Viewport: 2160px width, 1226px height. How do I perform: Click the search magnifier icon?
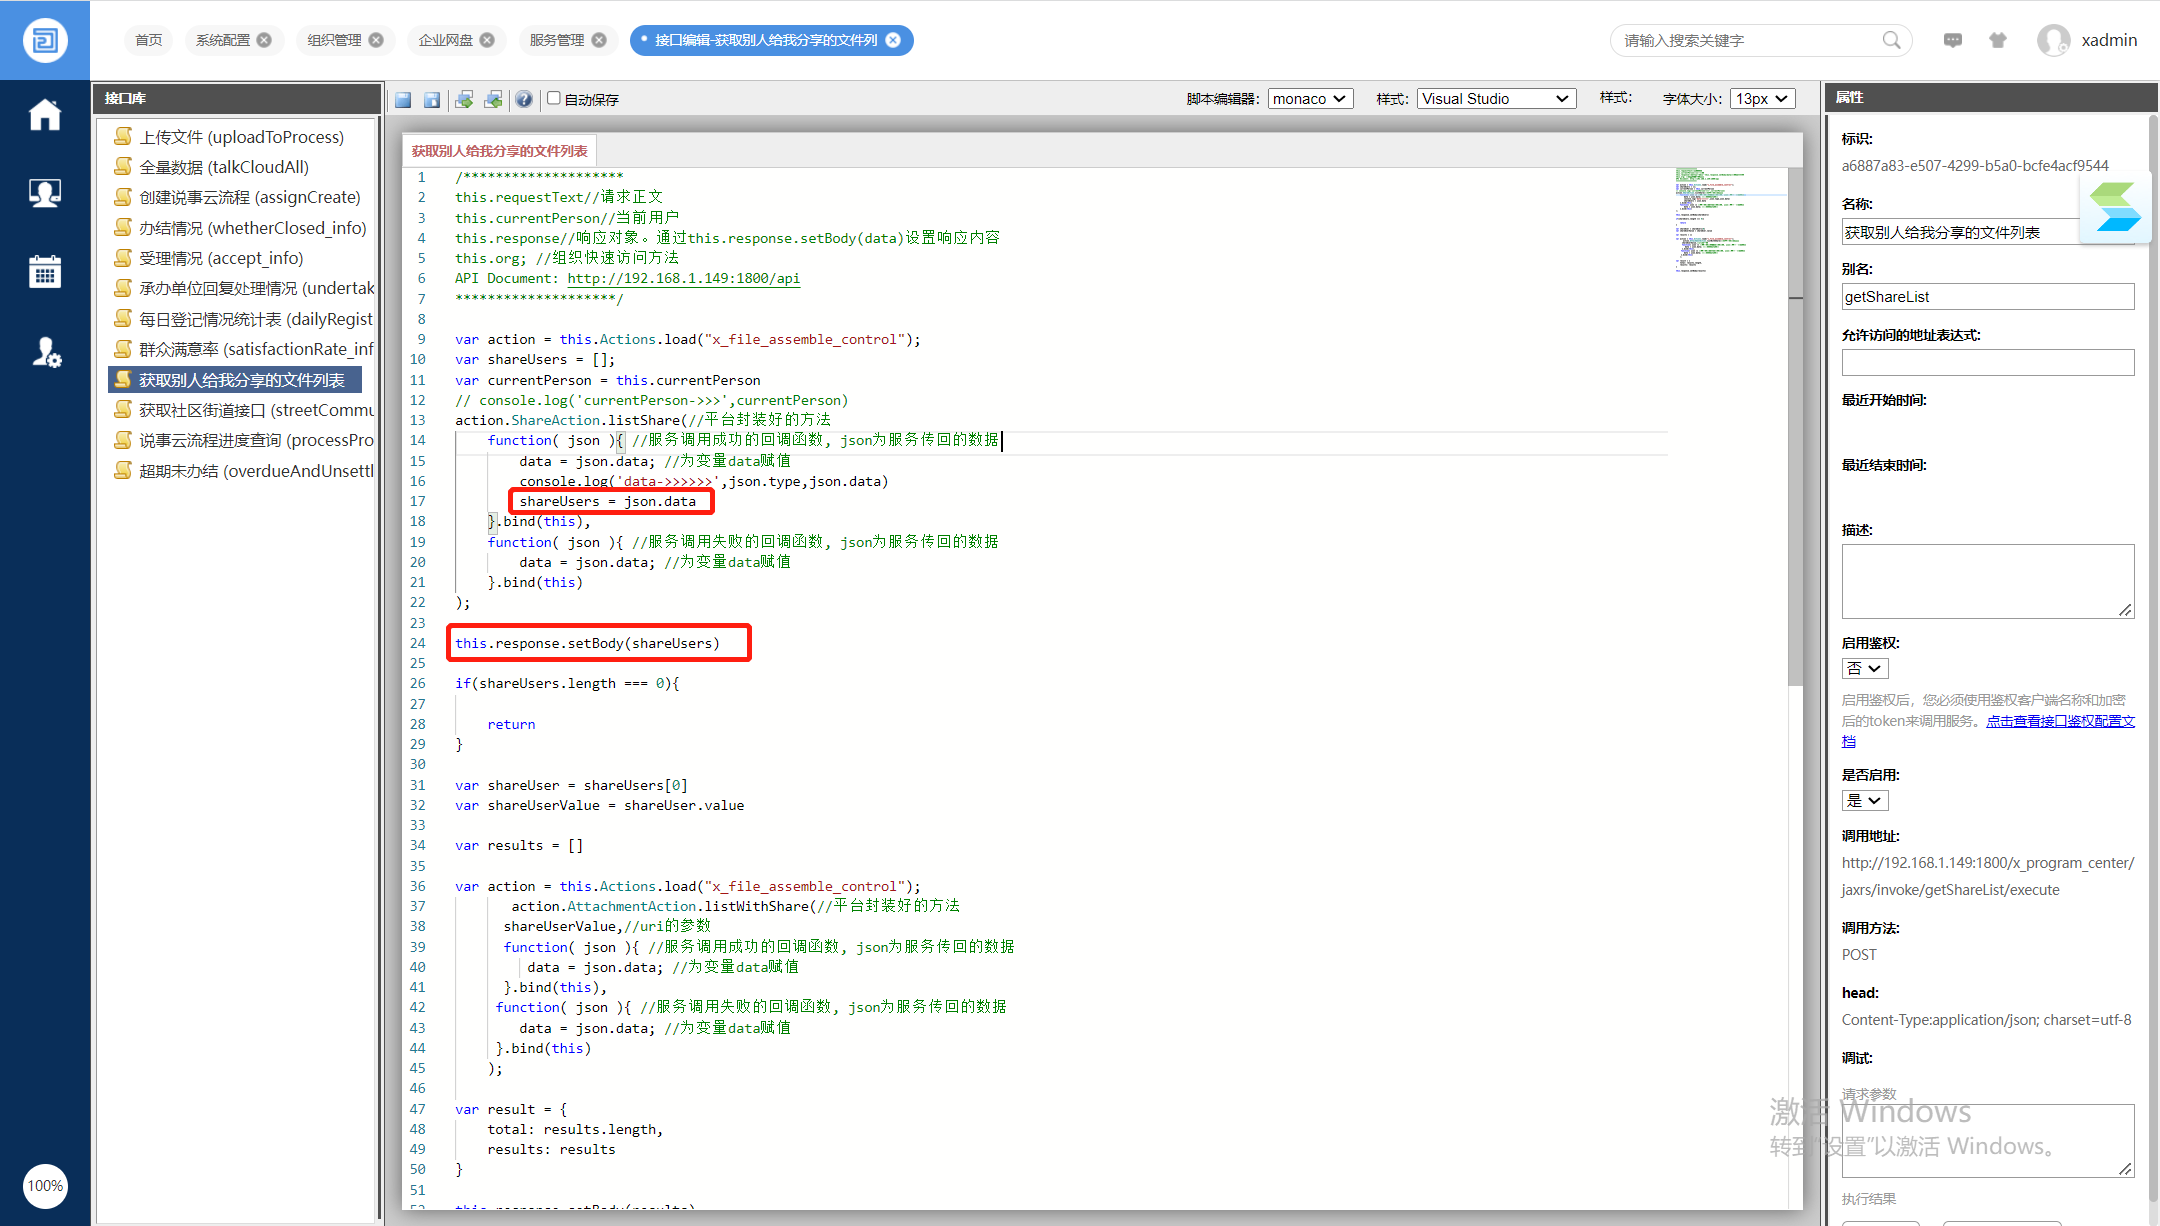tap(1891, 40)
